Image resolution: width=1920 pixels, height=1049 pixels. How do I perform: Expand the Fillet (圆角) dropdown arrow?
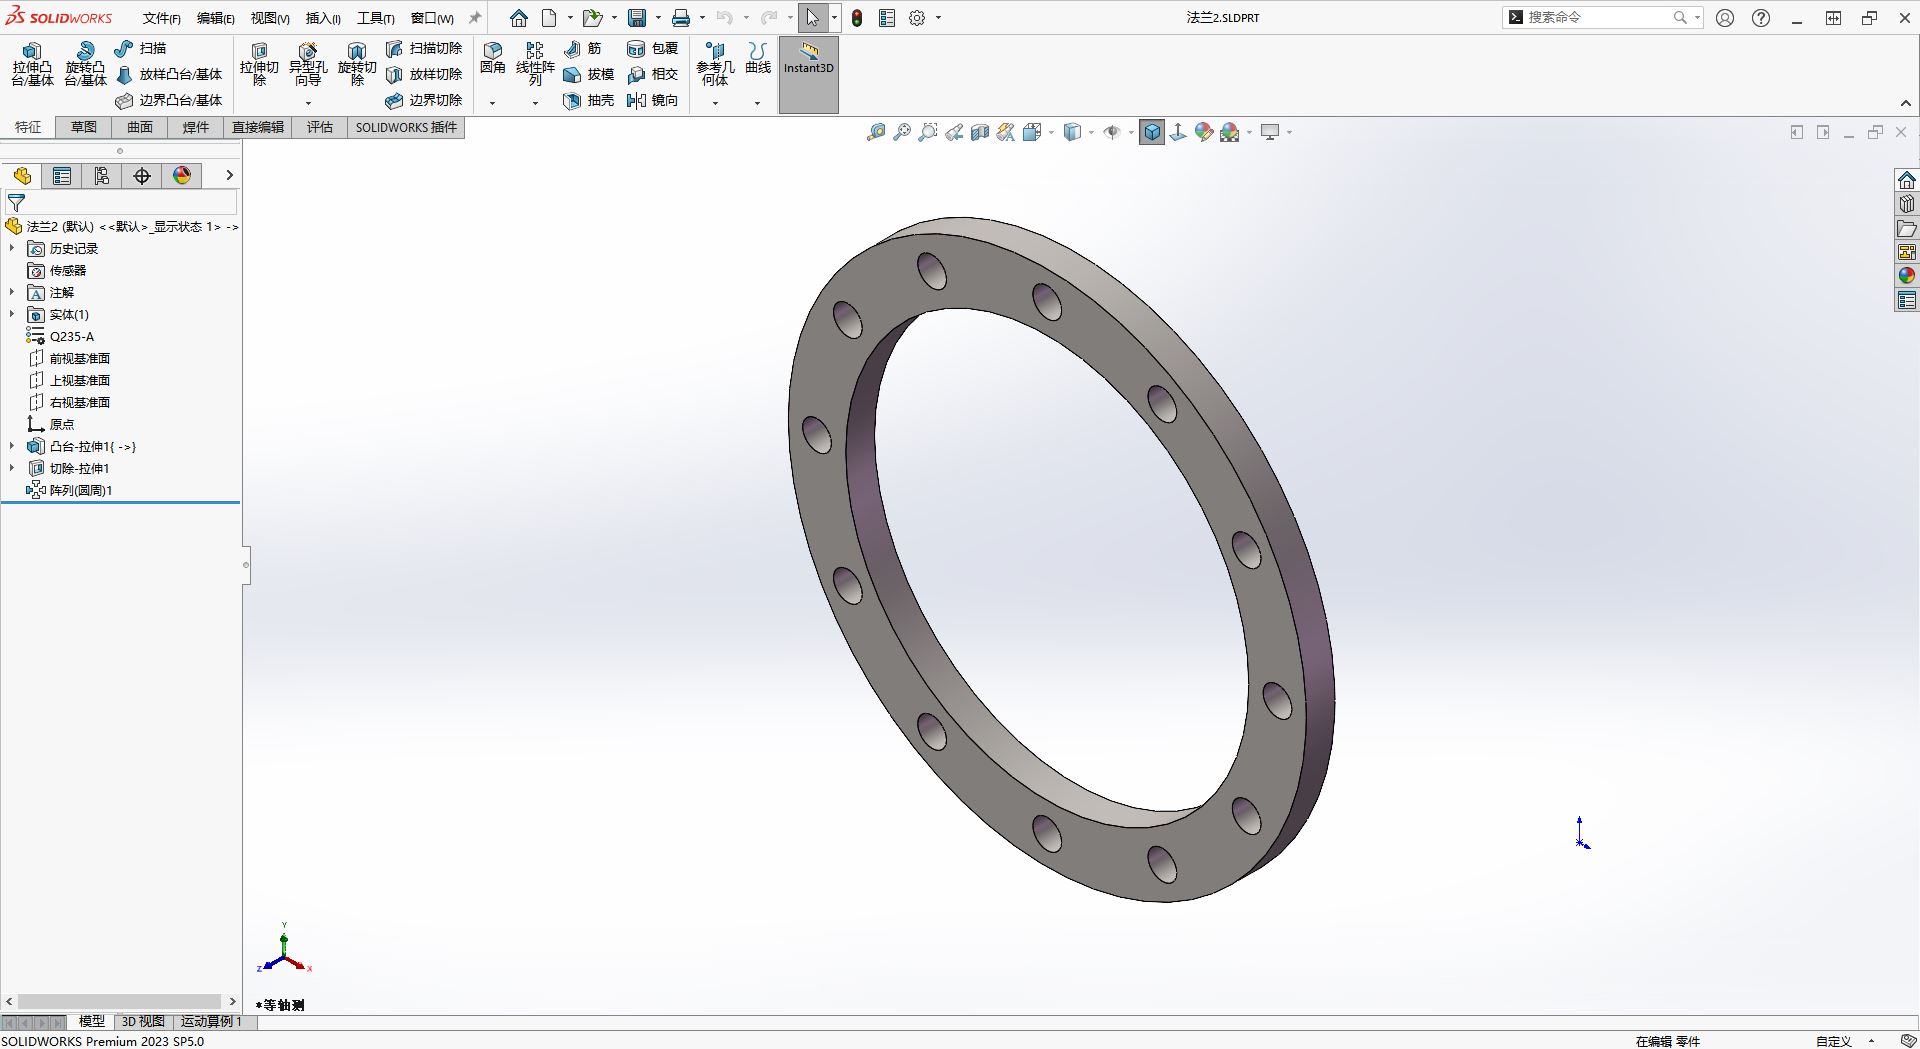[492, 103]
